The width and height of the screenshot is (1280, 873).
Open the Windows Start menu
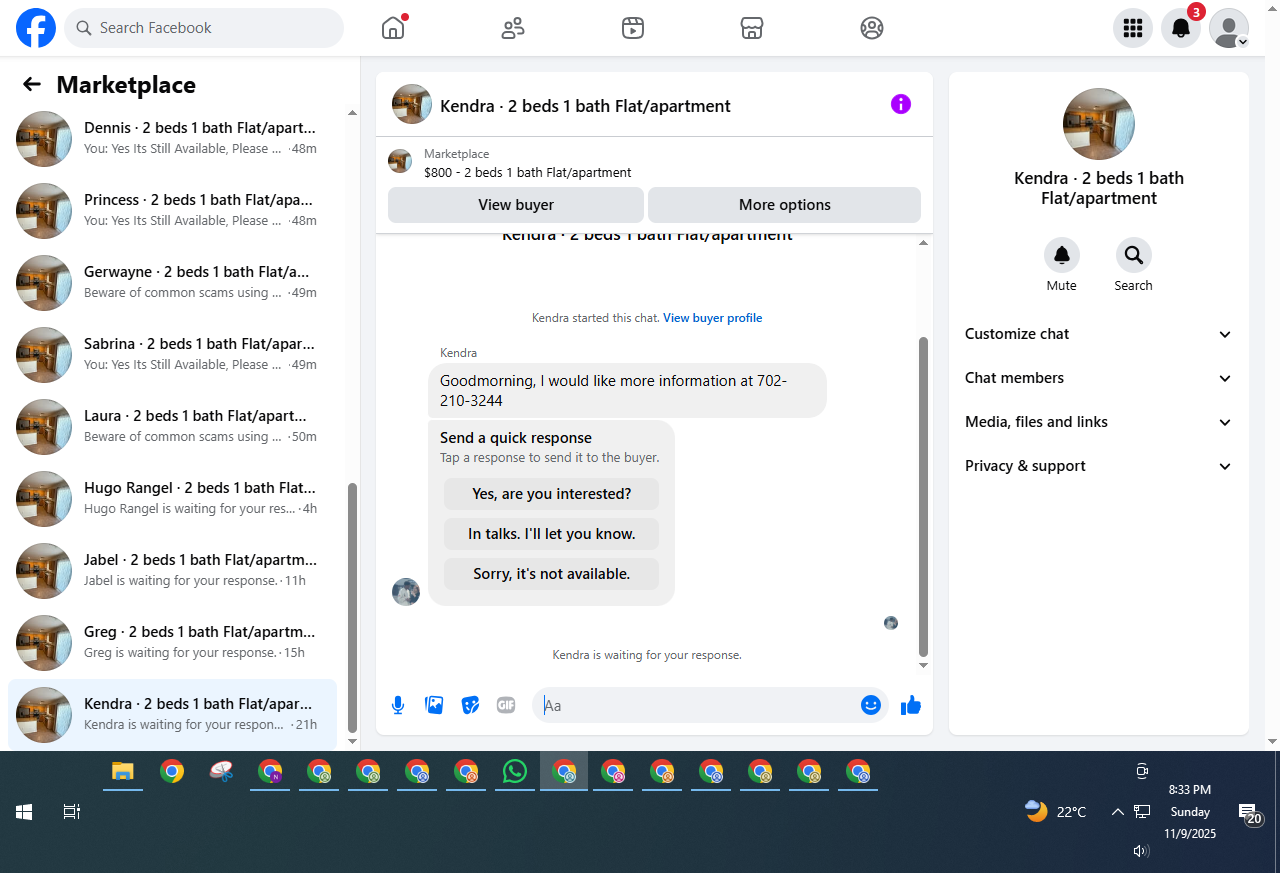pos(24,812)
